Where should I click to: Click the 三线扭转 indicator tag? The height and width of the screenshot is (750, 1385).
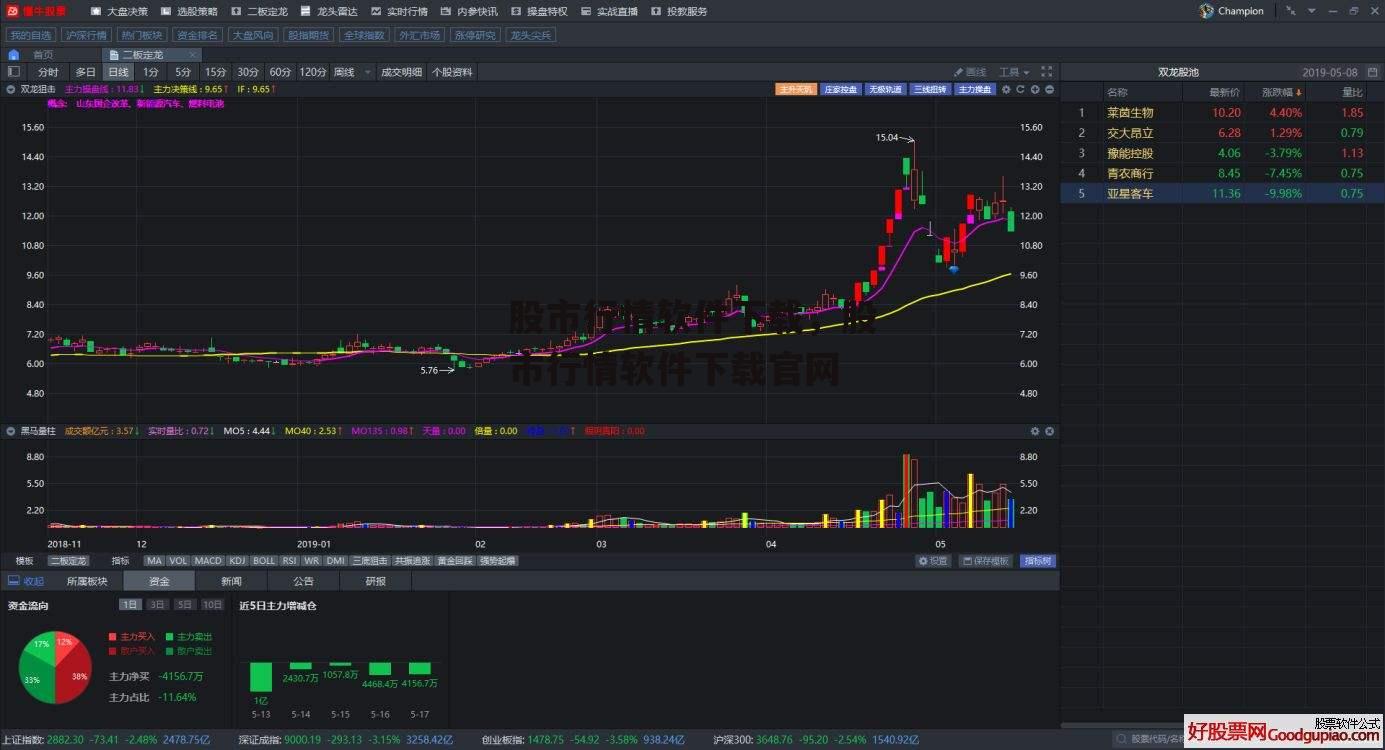click(929, 89)
